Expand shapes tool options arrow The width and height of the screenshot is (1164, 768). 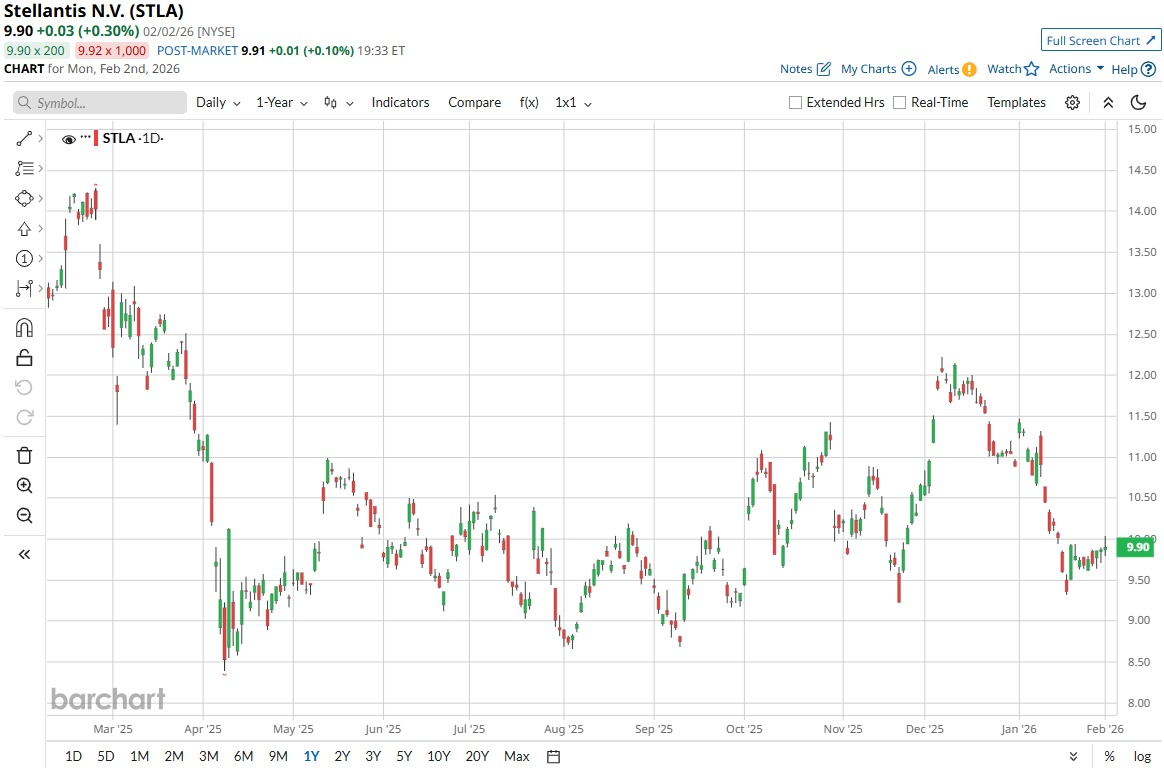point(40,198)
